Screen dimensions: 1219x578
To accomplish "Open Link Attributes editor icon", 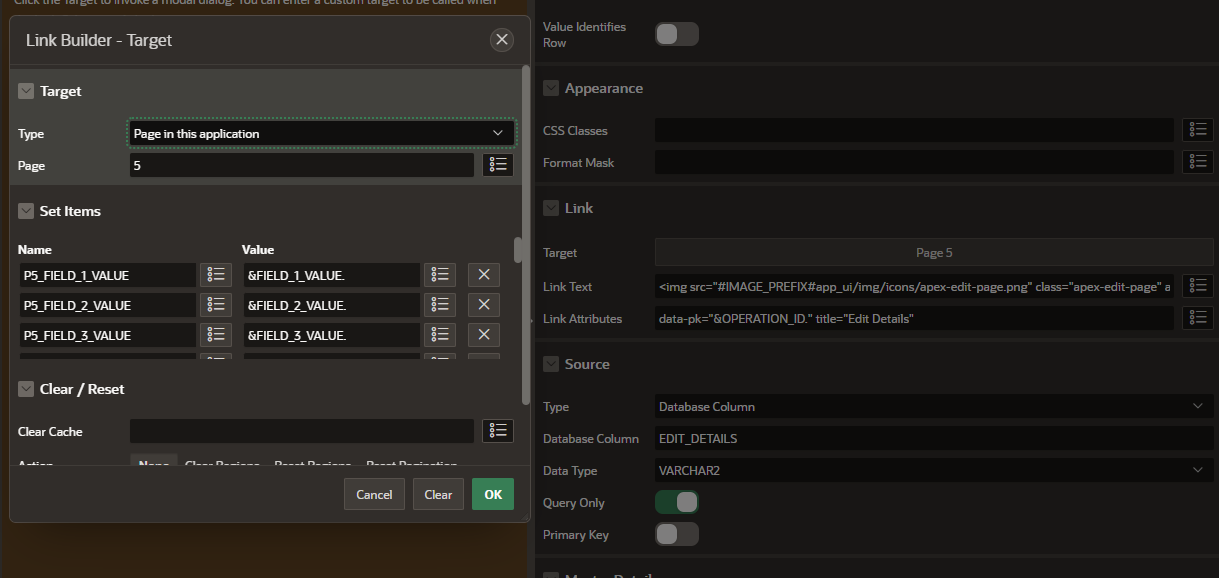I will click(1197, 318).
